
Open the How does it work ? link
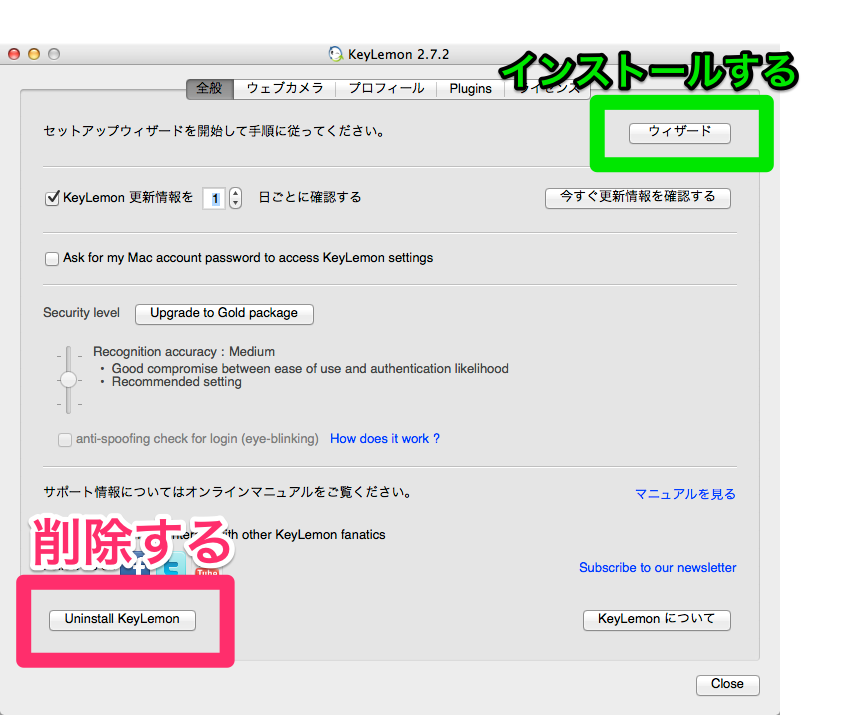click(385, 439)
